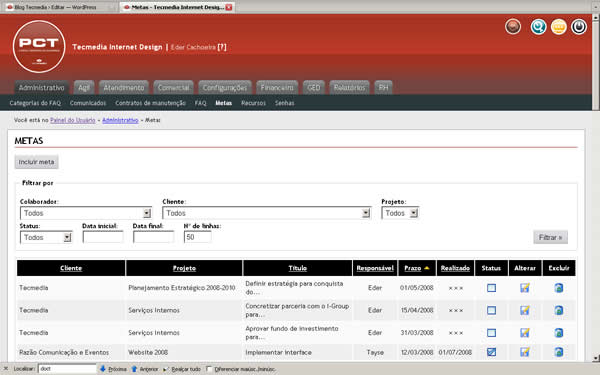Click the Realçar tudo highlight icon
Image resolution: width=600 pixels, height=375 pixels.
click(166, 369)
